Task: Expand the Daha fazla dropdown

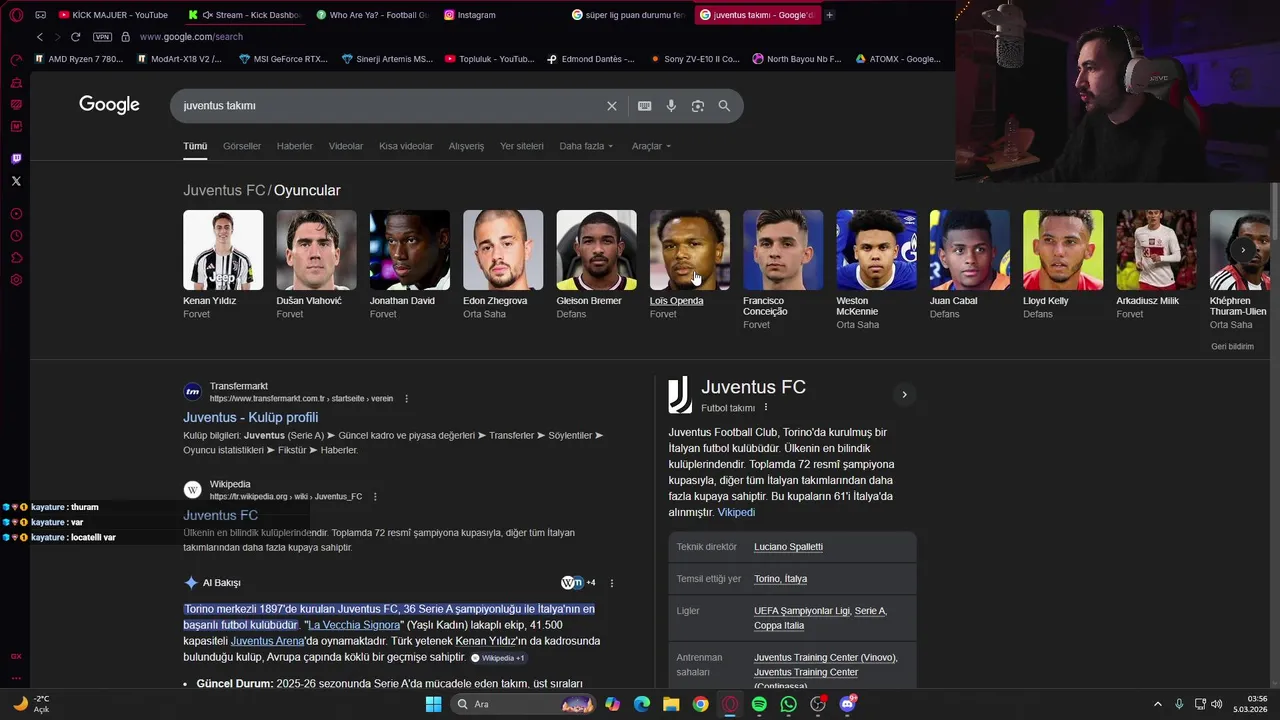Action: pos(586,146)
